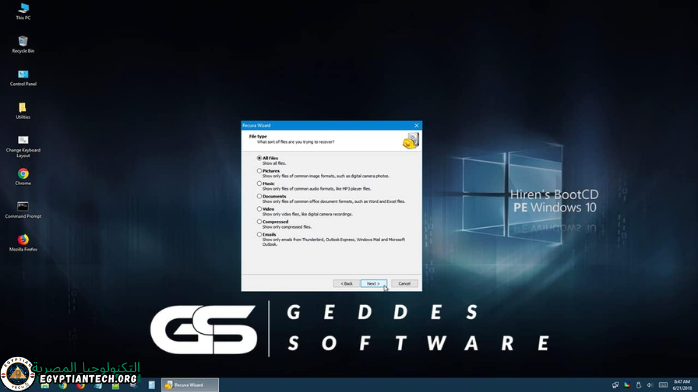Select the Emails radio option
Image resolution: width=698 pixels, height=392 pixels.
[x=259, y=234]
